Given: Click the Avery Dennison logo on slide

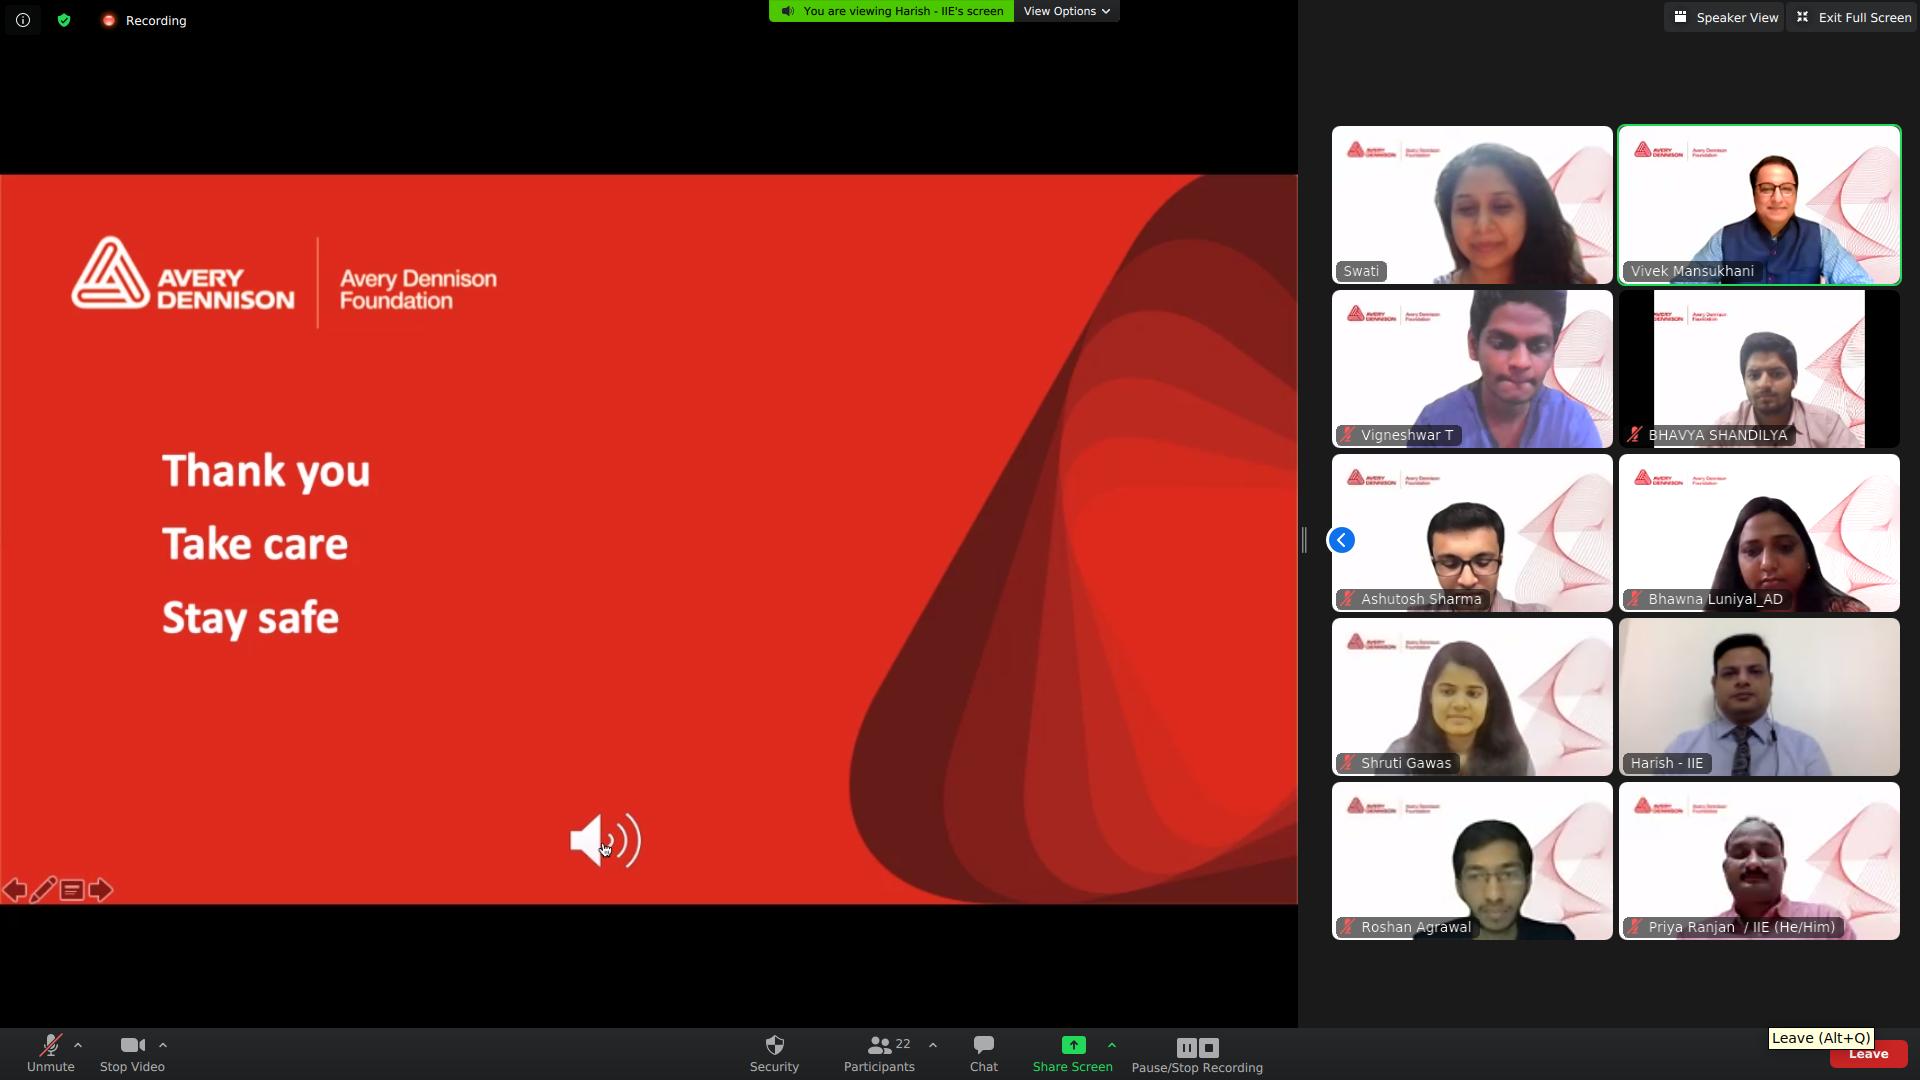Looking at the screenshot, I should point(183,273).
